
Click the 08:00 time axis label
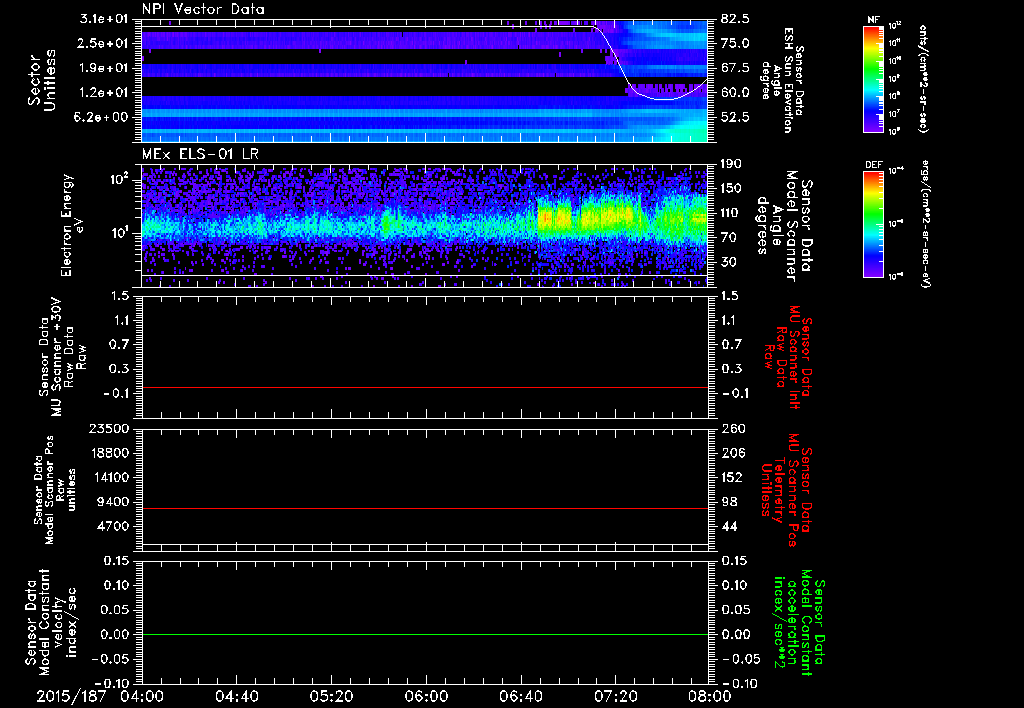709,695
